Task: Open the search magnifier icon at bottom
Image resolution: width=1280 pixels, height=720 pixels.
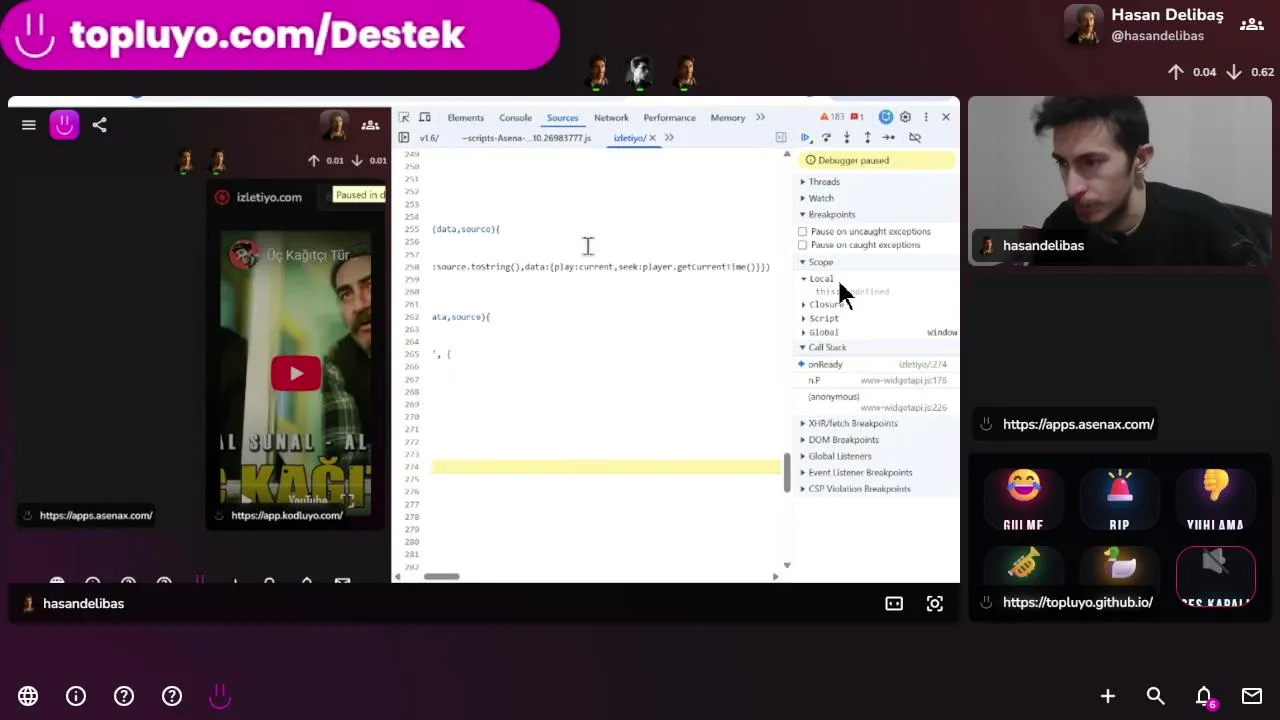Action: [1155, 696]
